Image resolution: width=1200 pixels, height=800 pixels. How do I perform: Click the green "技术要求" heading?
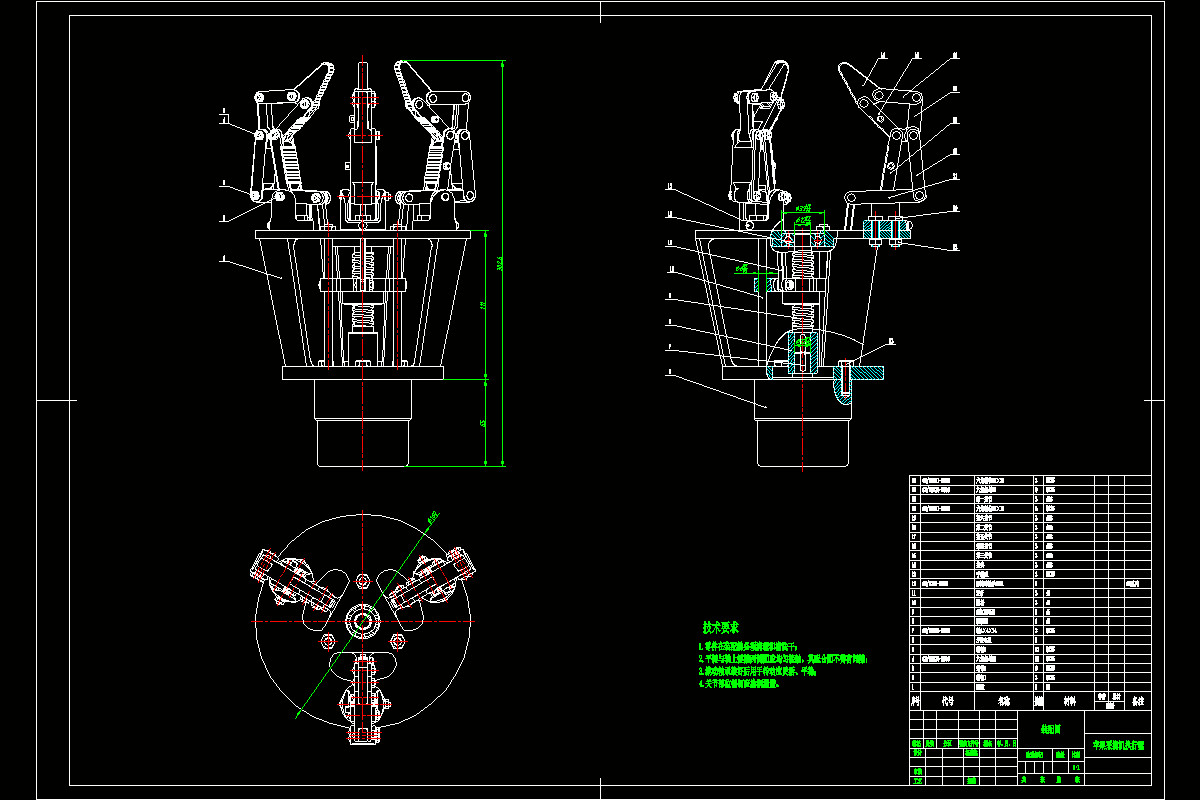click(721, 628)
